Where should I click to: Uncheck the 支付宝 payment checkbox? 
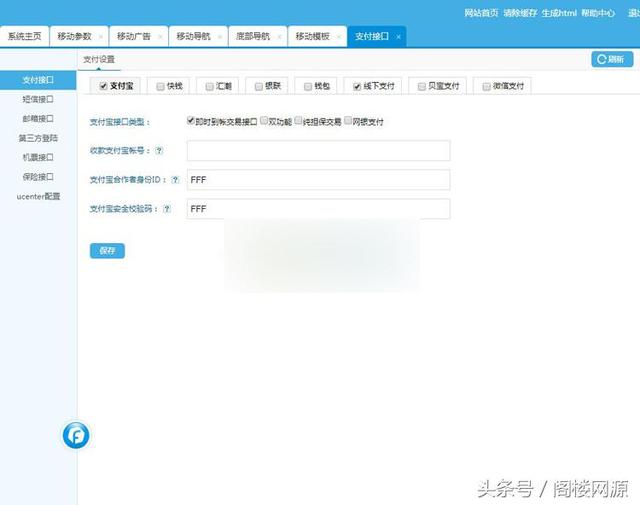pos(103,86)
